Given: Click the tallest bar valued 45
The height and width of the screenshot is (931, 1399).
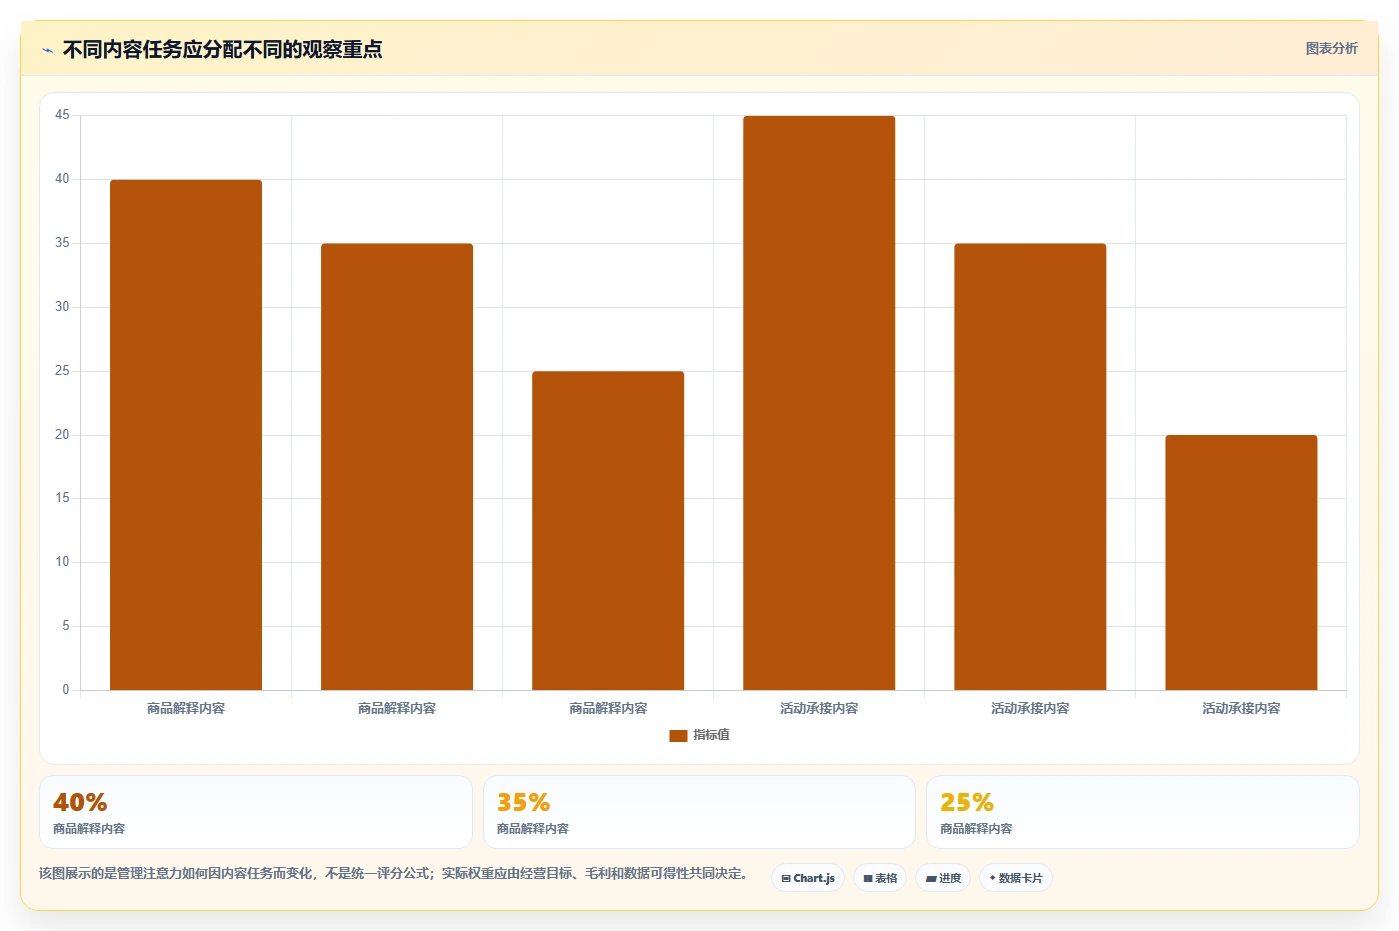Looking at the screenshot, I should pyautogui.click(x=819, y=403).
